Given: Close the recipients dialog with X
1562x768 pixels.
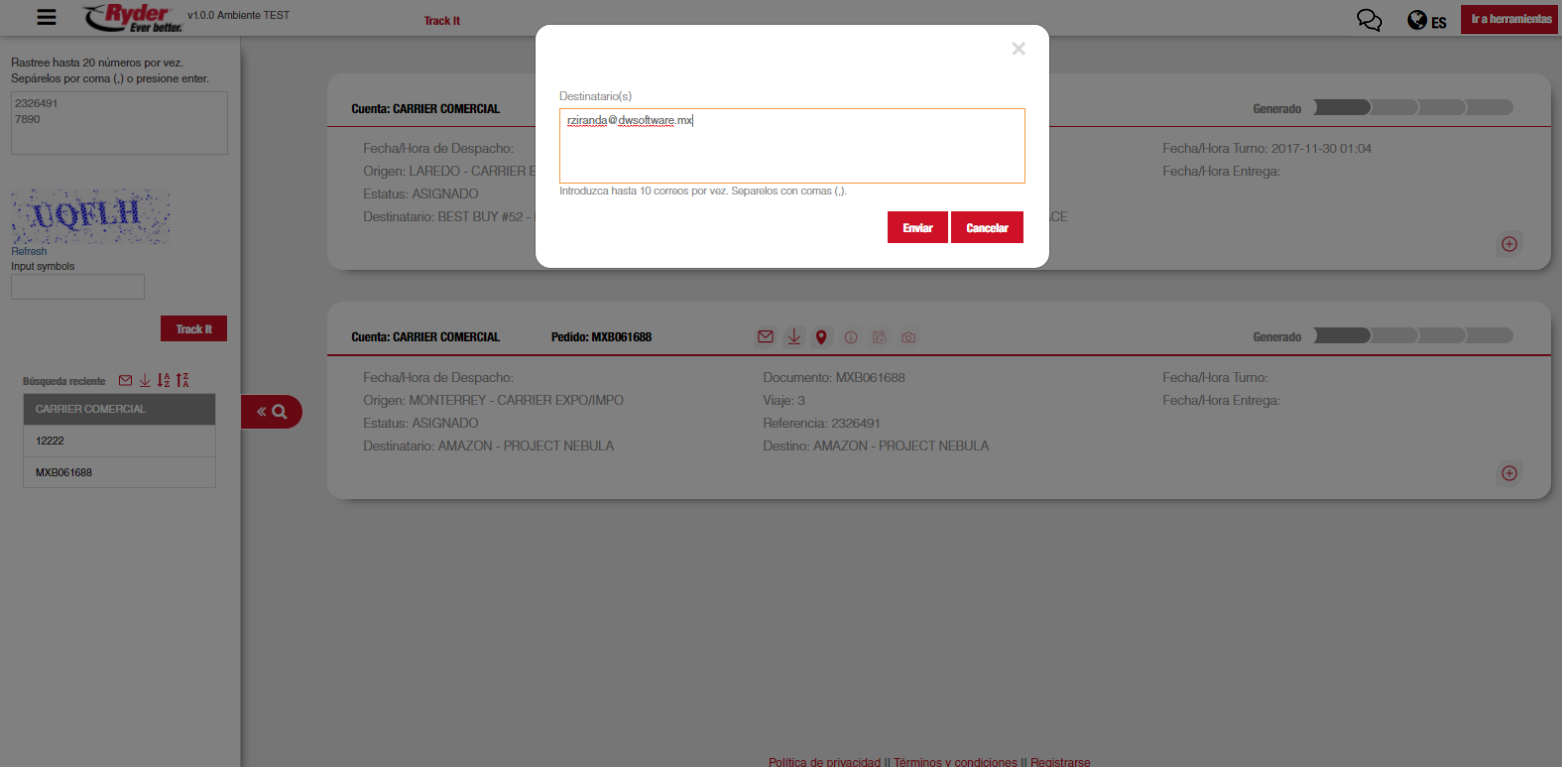Looking at the screenshot, I should click(x=1018, y=49).
